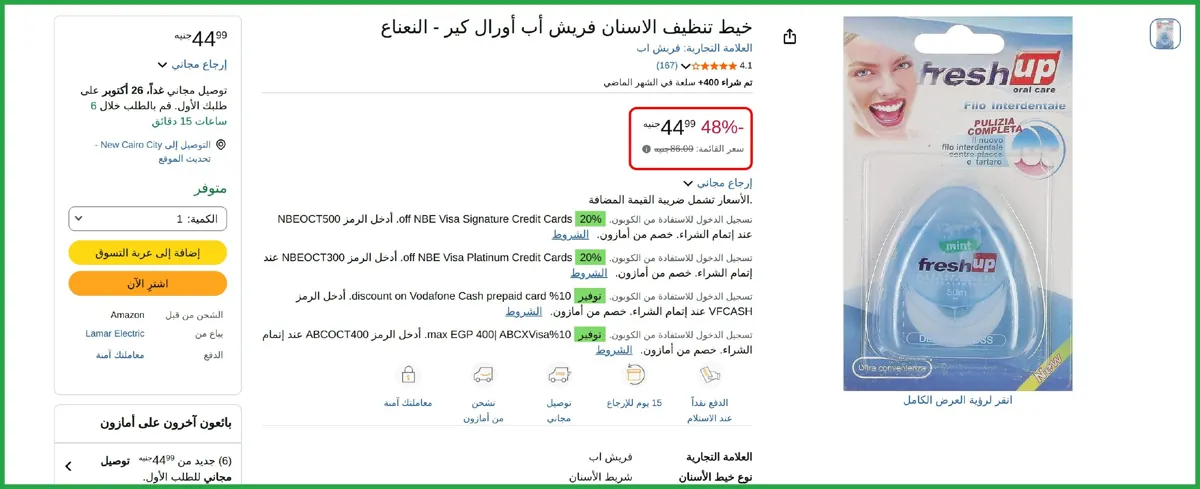Open the quantity dropdown
This screenshot has height=489, width=1200.
[148, 218]
